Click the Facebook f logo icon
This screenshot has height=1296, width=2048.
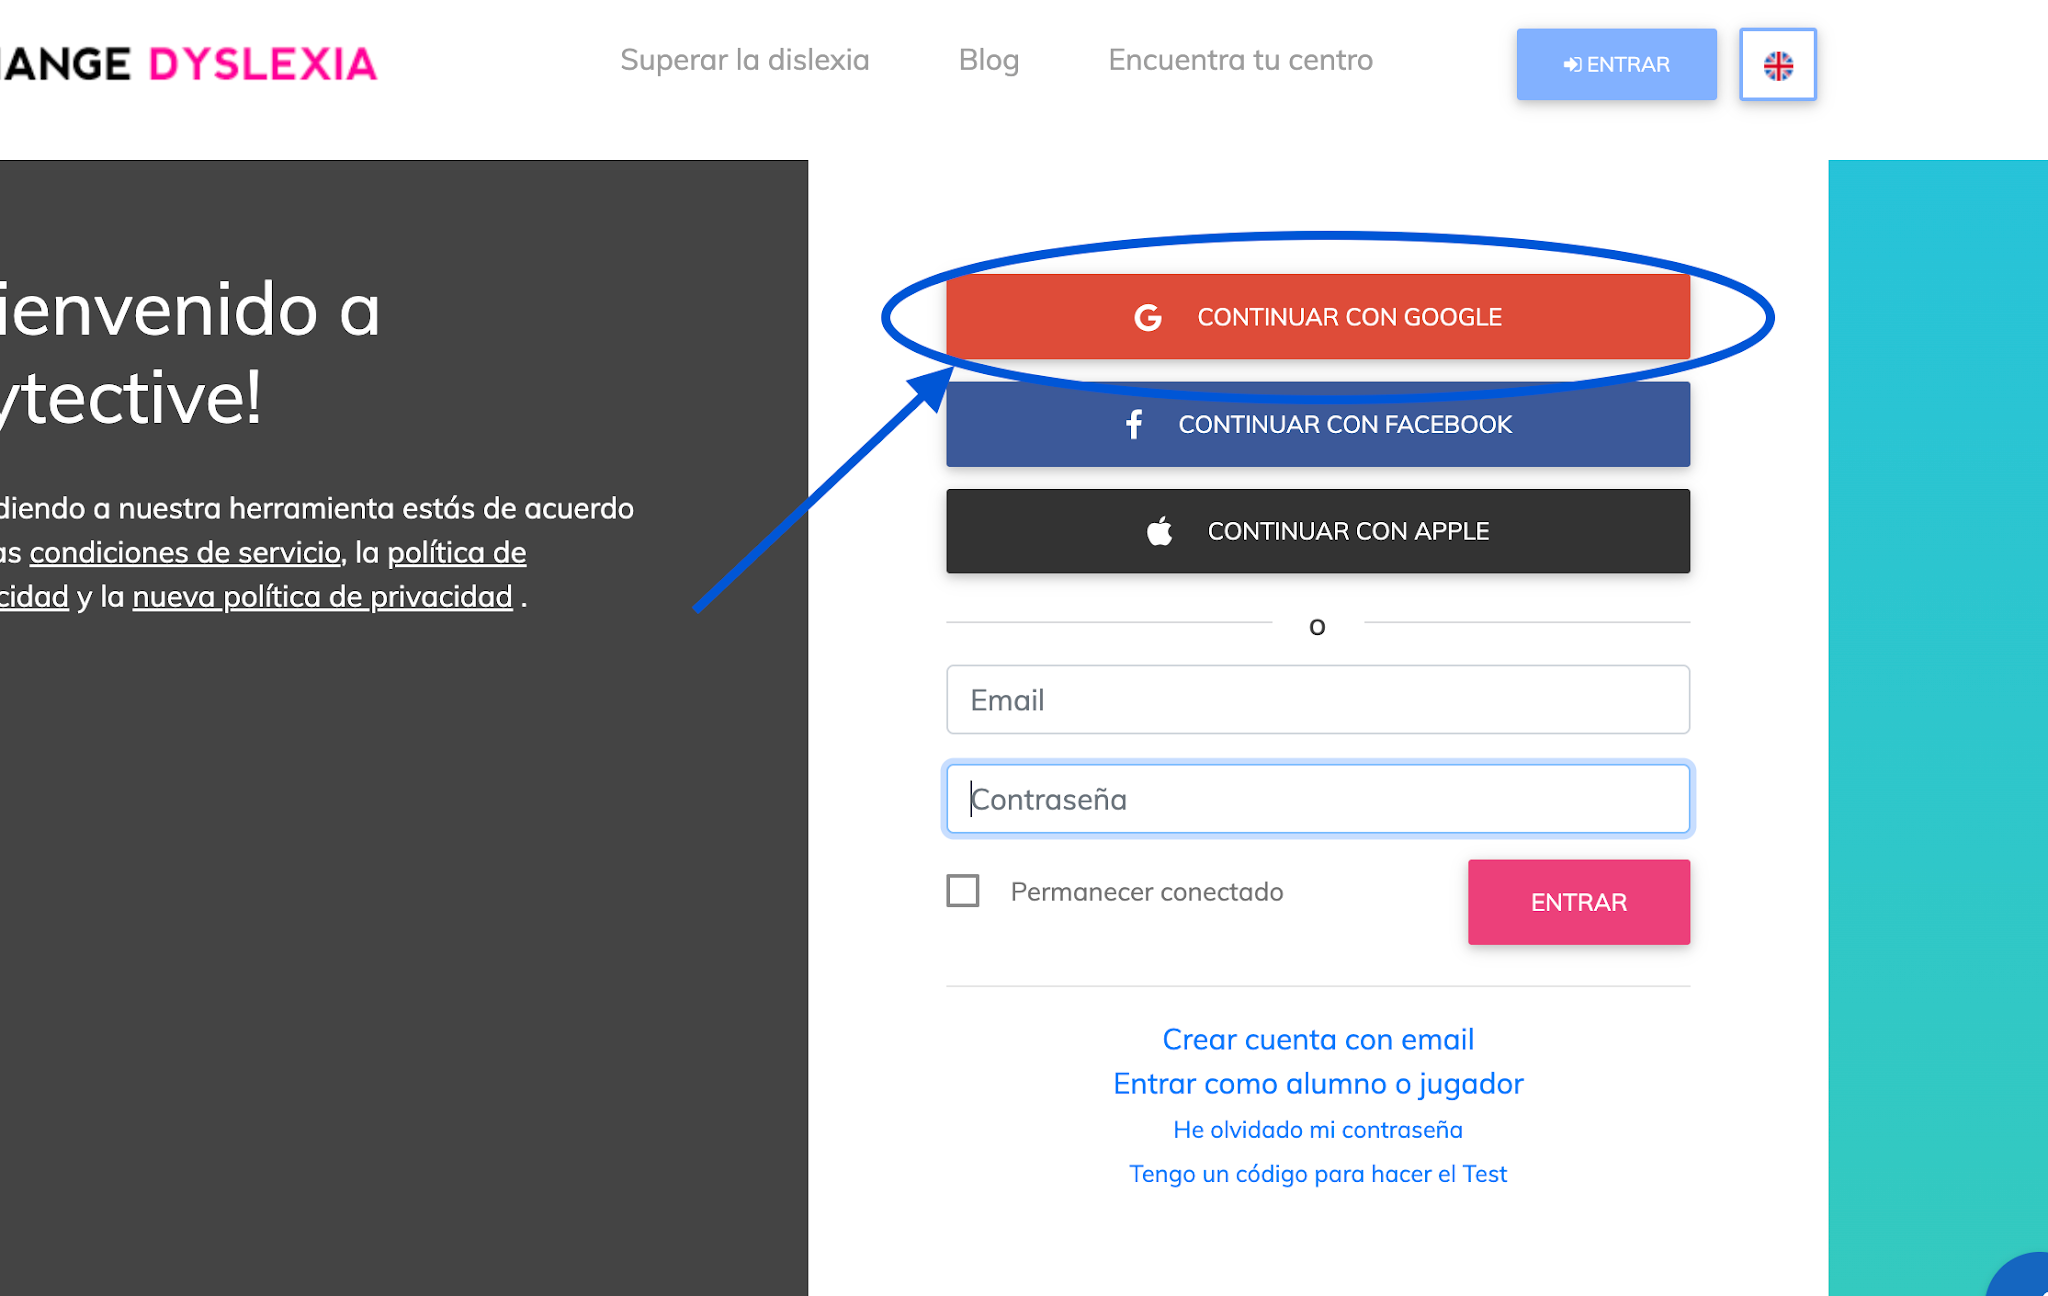(x=1134, y=425)
